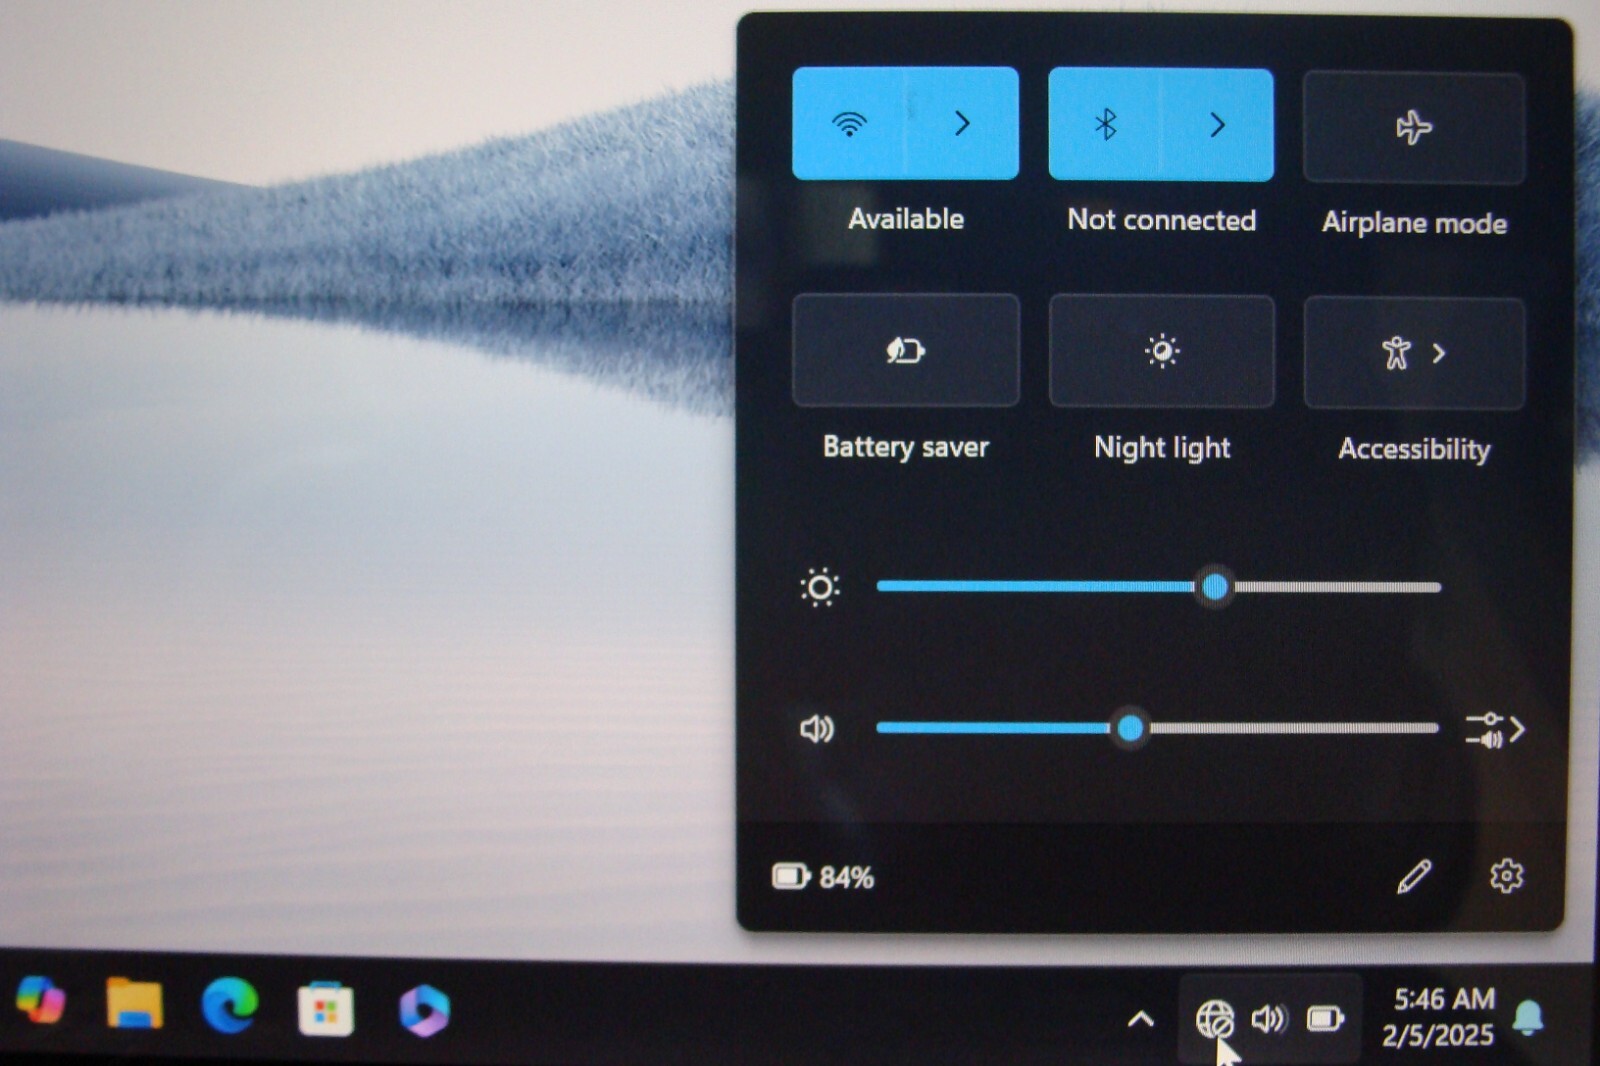Open Microsoft Store from taskbar

[326, 1009]
